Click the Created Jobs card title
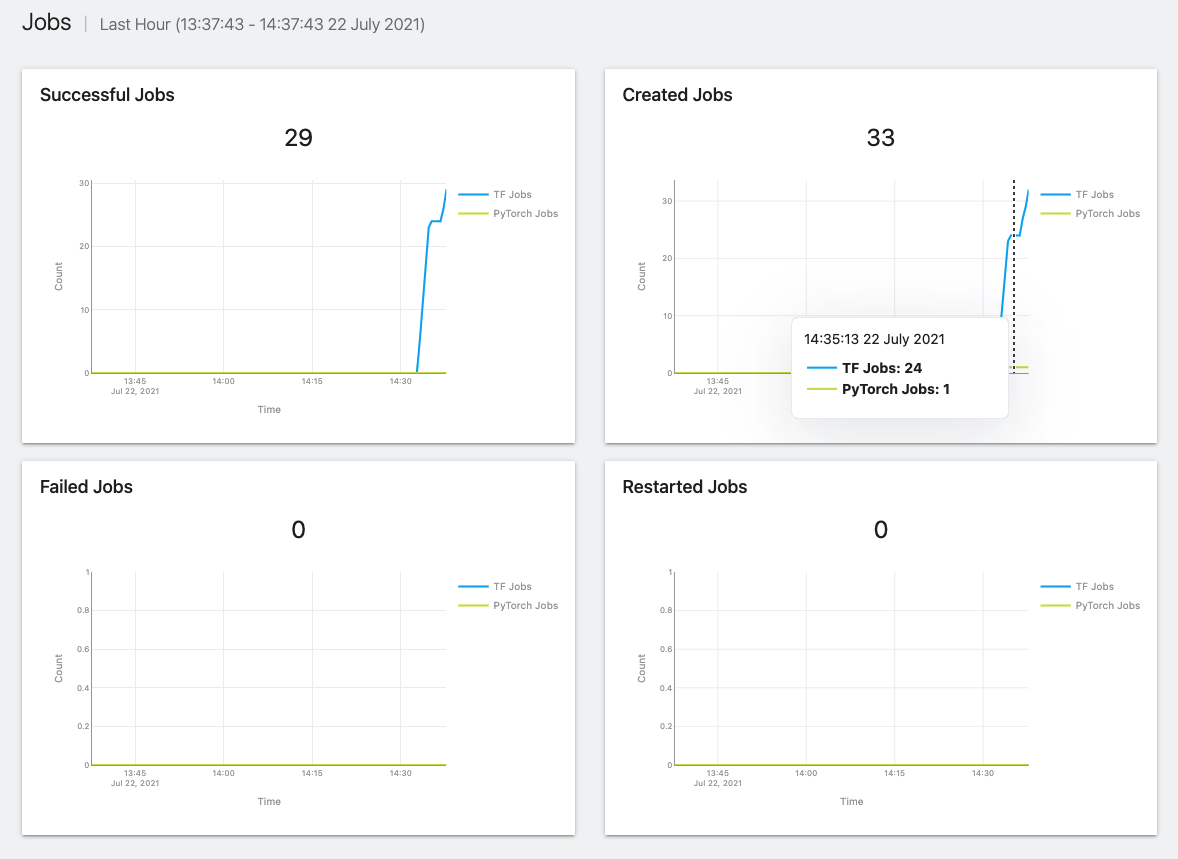 [x=677, y=95]
